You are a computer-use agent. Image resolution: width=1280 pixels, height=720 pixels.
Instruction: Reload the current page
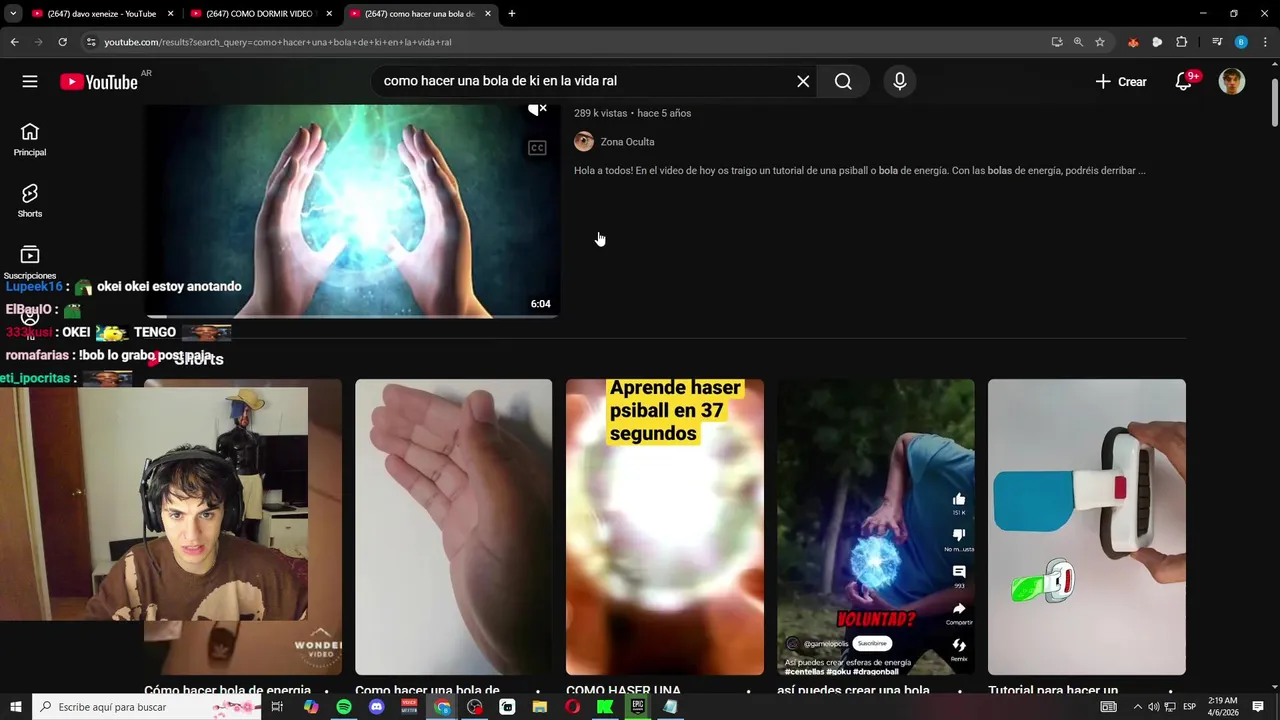point(62,42)
